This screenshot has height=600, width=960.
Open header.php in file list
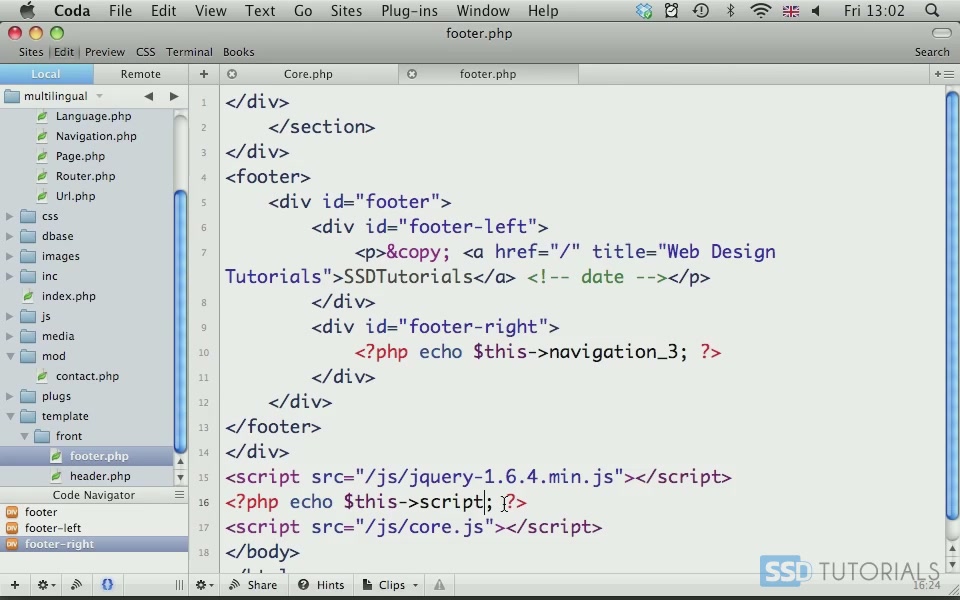[x=100, y=476]
